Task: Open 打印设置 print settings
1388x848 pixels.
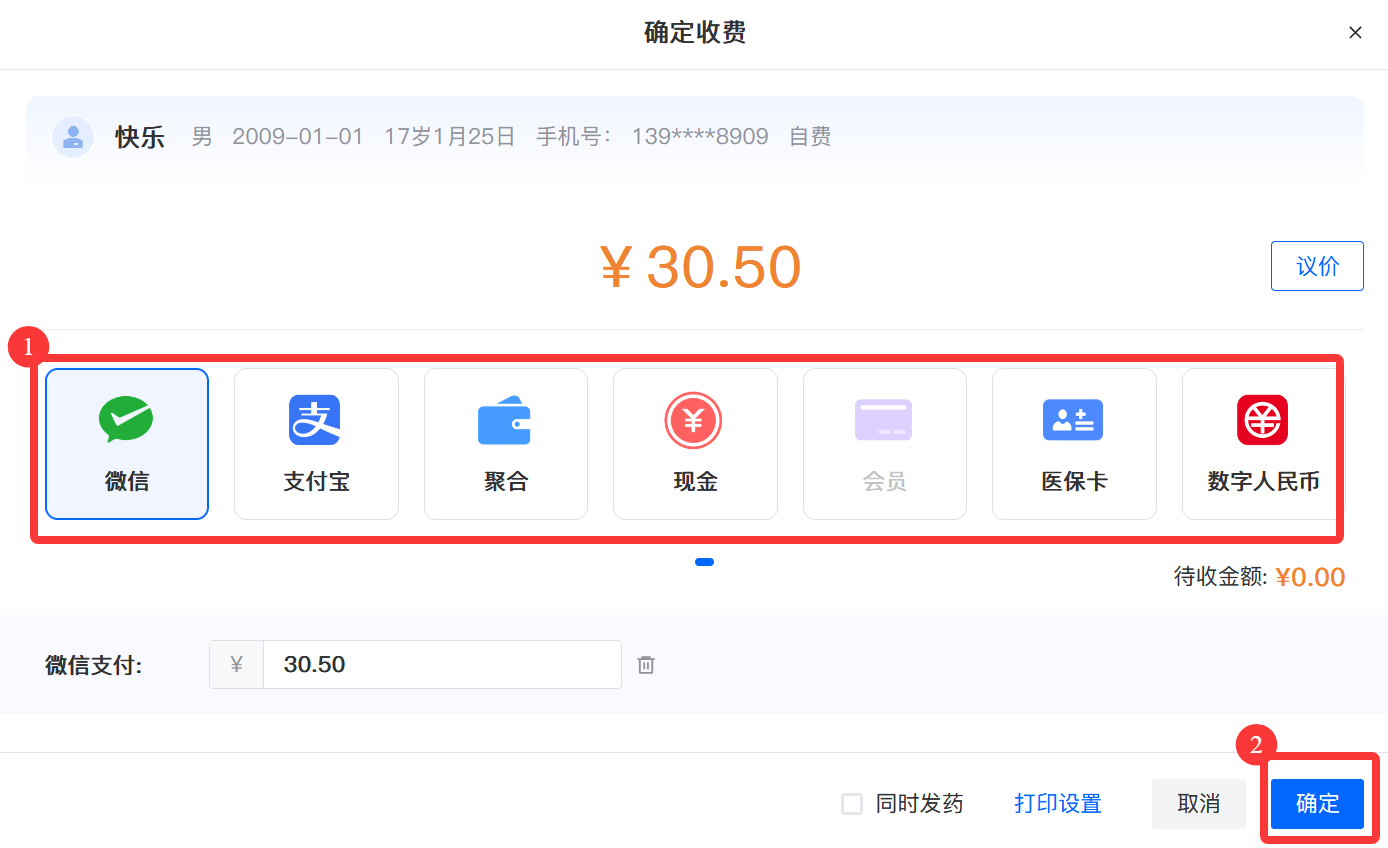Action: pyautogui.click(x=1057, y=804)
